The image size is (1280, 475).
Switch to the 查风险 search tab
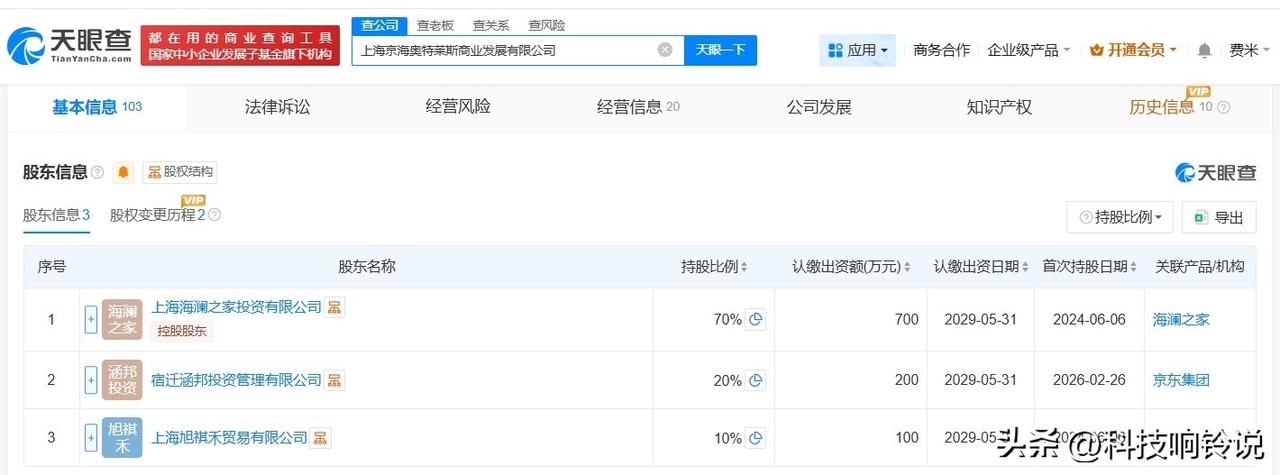547,25
